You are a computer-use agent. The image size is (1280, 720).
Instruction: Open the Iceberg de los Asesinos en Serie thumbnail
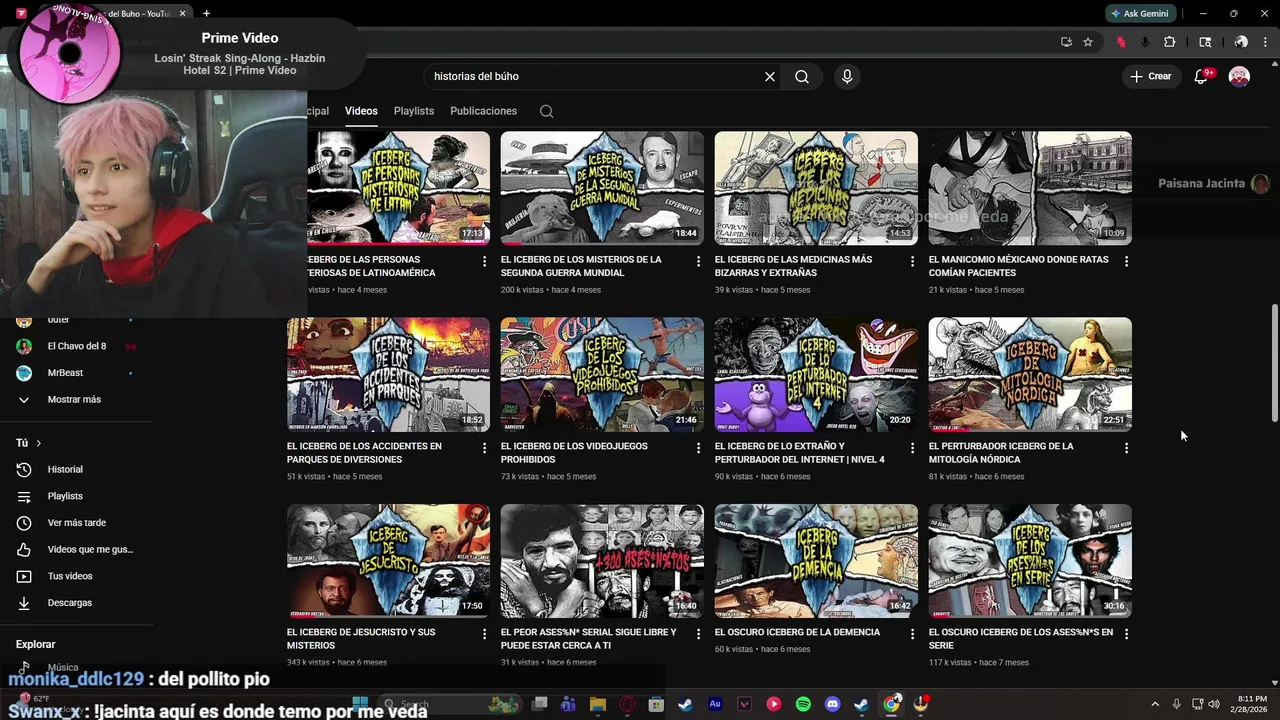tap(1030, 561)
